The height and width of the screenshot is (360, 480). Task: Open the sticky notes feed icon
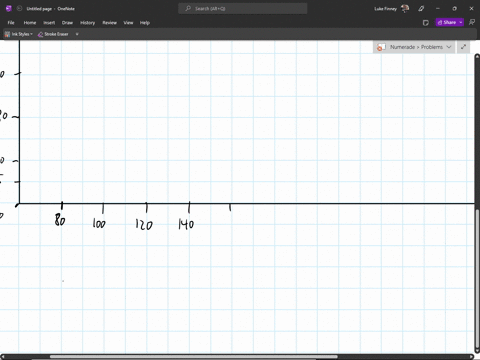click(x=426, y=23)
